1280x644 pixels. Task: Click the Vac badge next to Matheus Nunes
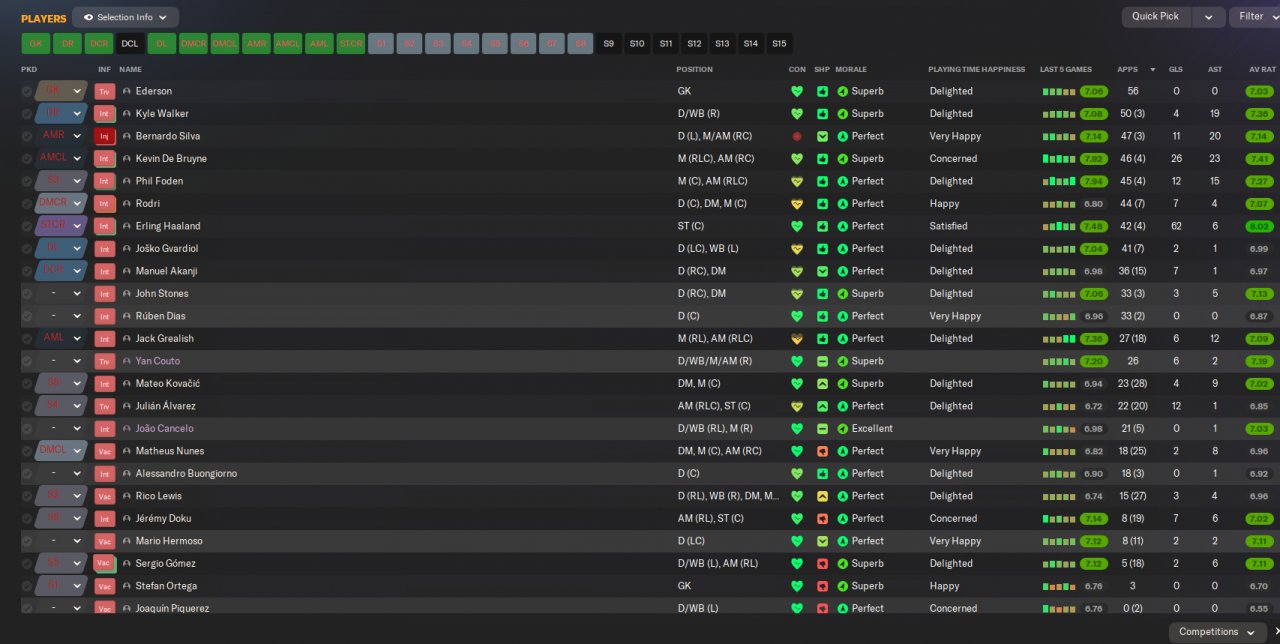(104, 451)
